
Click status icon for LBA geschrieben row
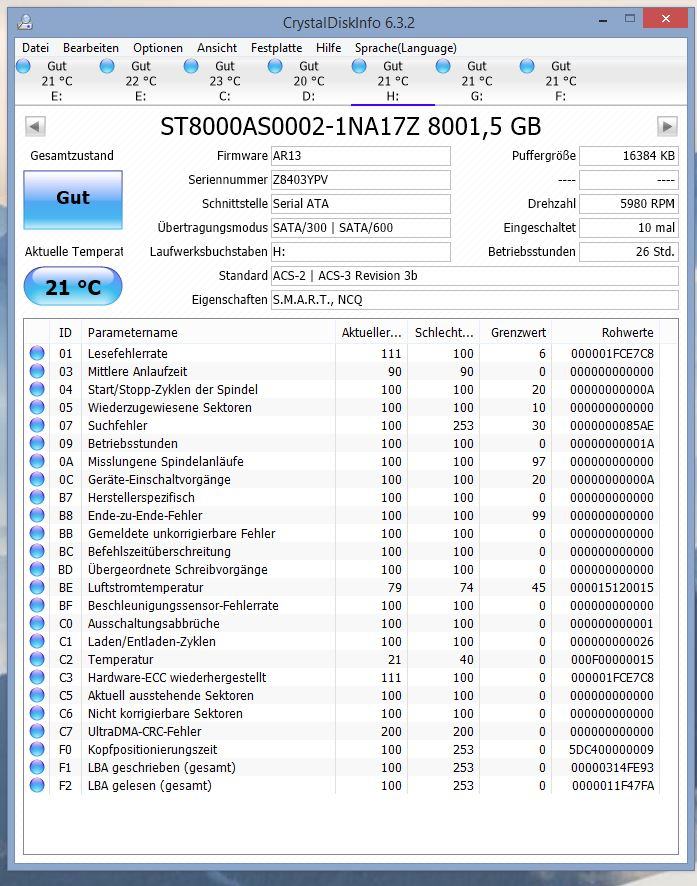(x=37, y=767)
